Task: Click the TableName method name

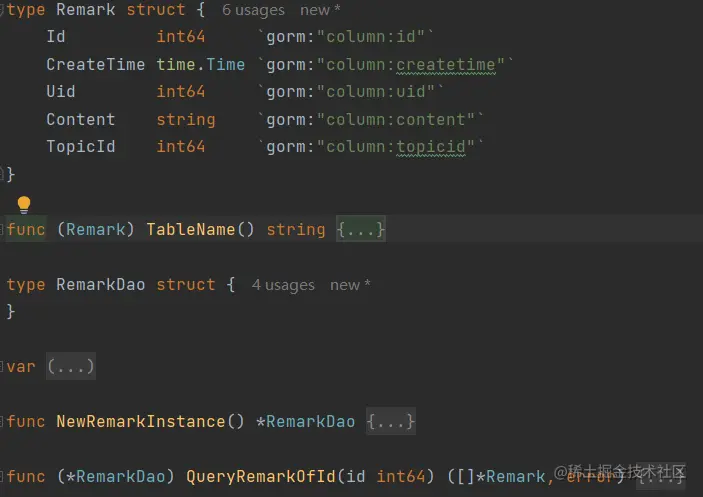Action: [191, 229]
